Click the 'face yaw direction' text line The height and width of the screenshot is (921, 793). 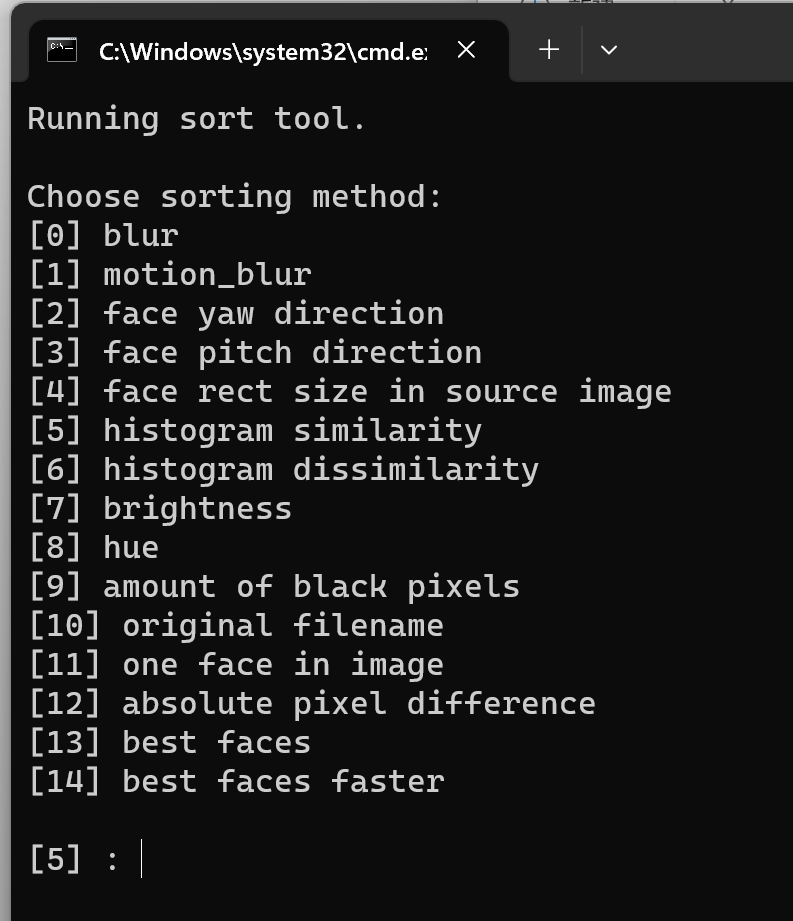(x=273, y=314)
